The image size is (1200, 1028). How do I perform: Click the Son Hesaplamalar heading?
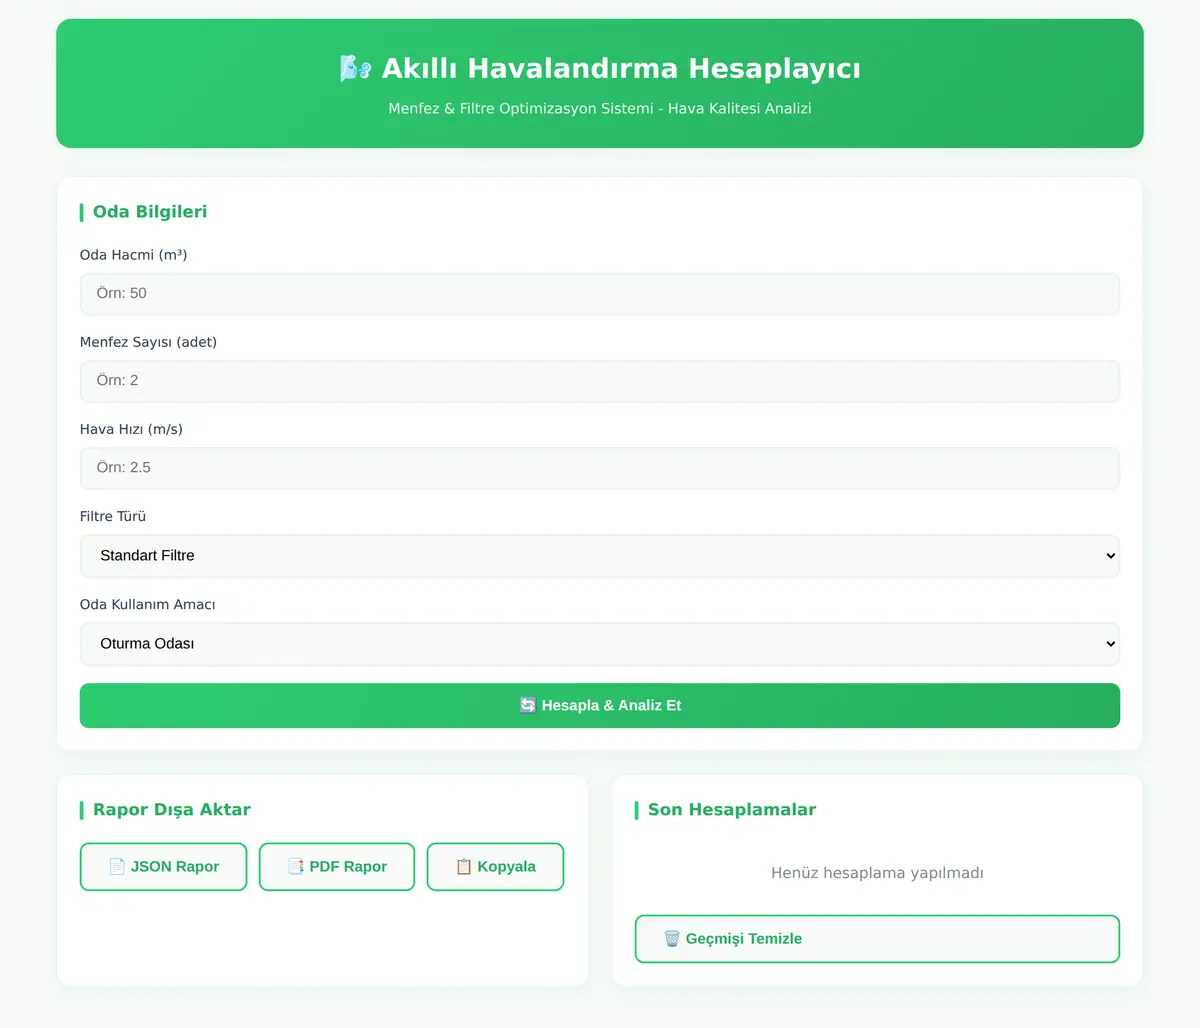coord(732,810)
